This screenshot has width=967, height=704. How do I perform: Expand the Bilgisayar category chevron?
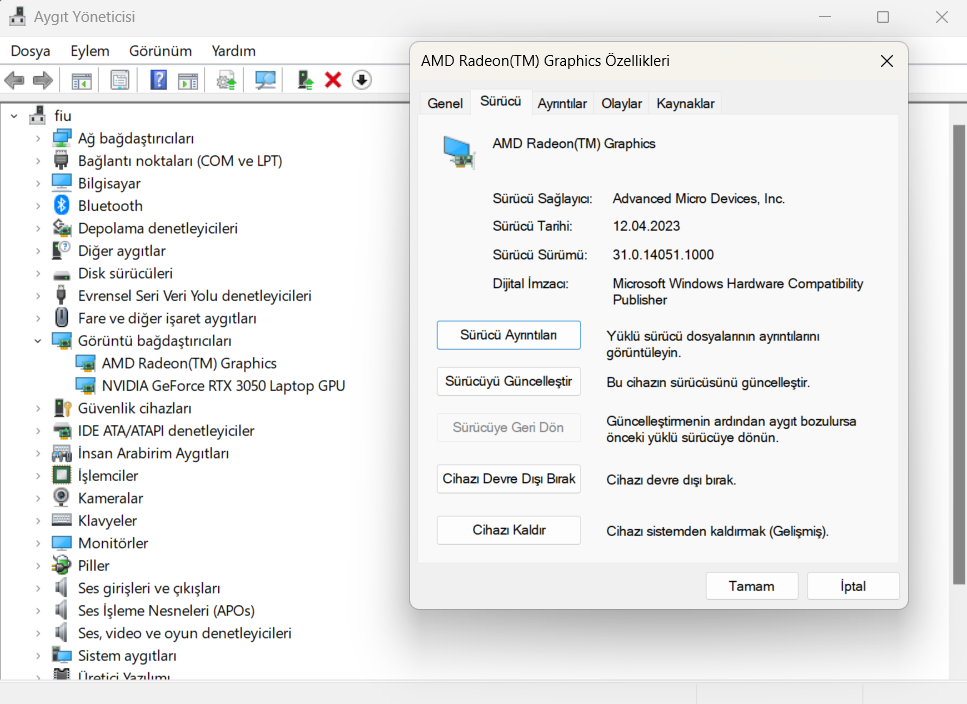click(x=38, y=184)
